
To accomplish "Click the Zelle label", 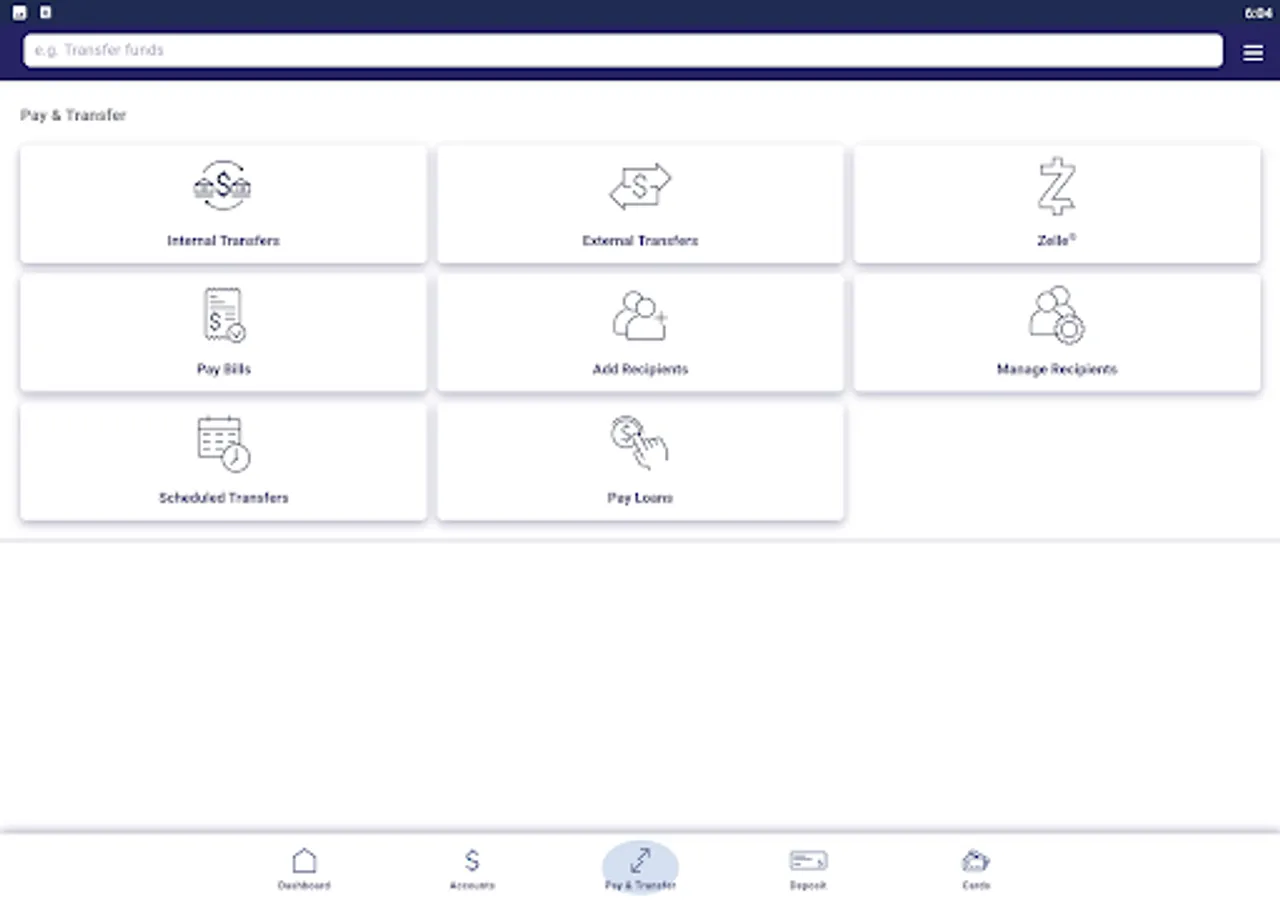I will (1056, 241).
